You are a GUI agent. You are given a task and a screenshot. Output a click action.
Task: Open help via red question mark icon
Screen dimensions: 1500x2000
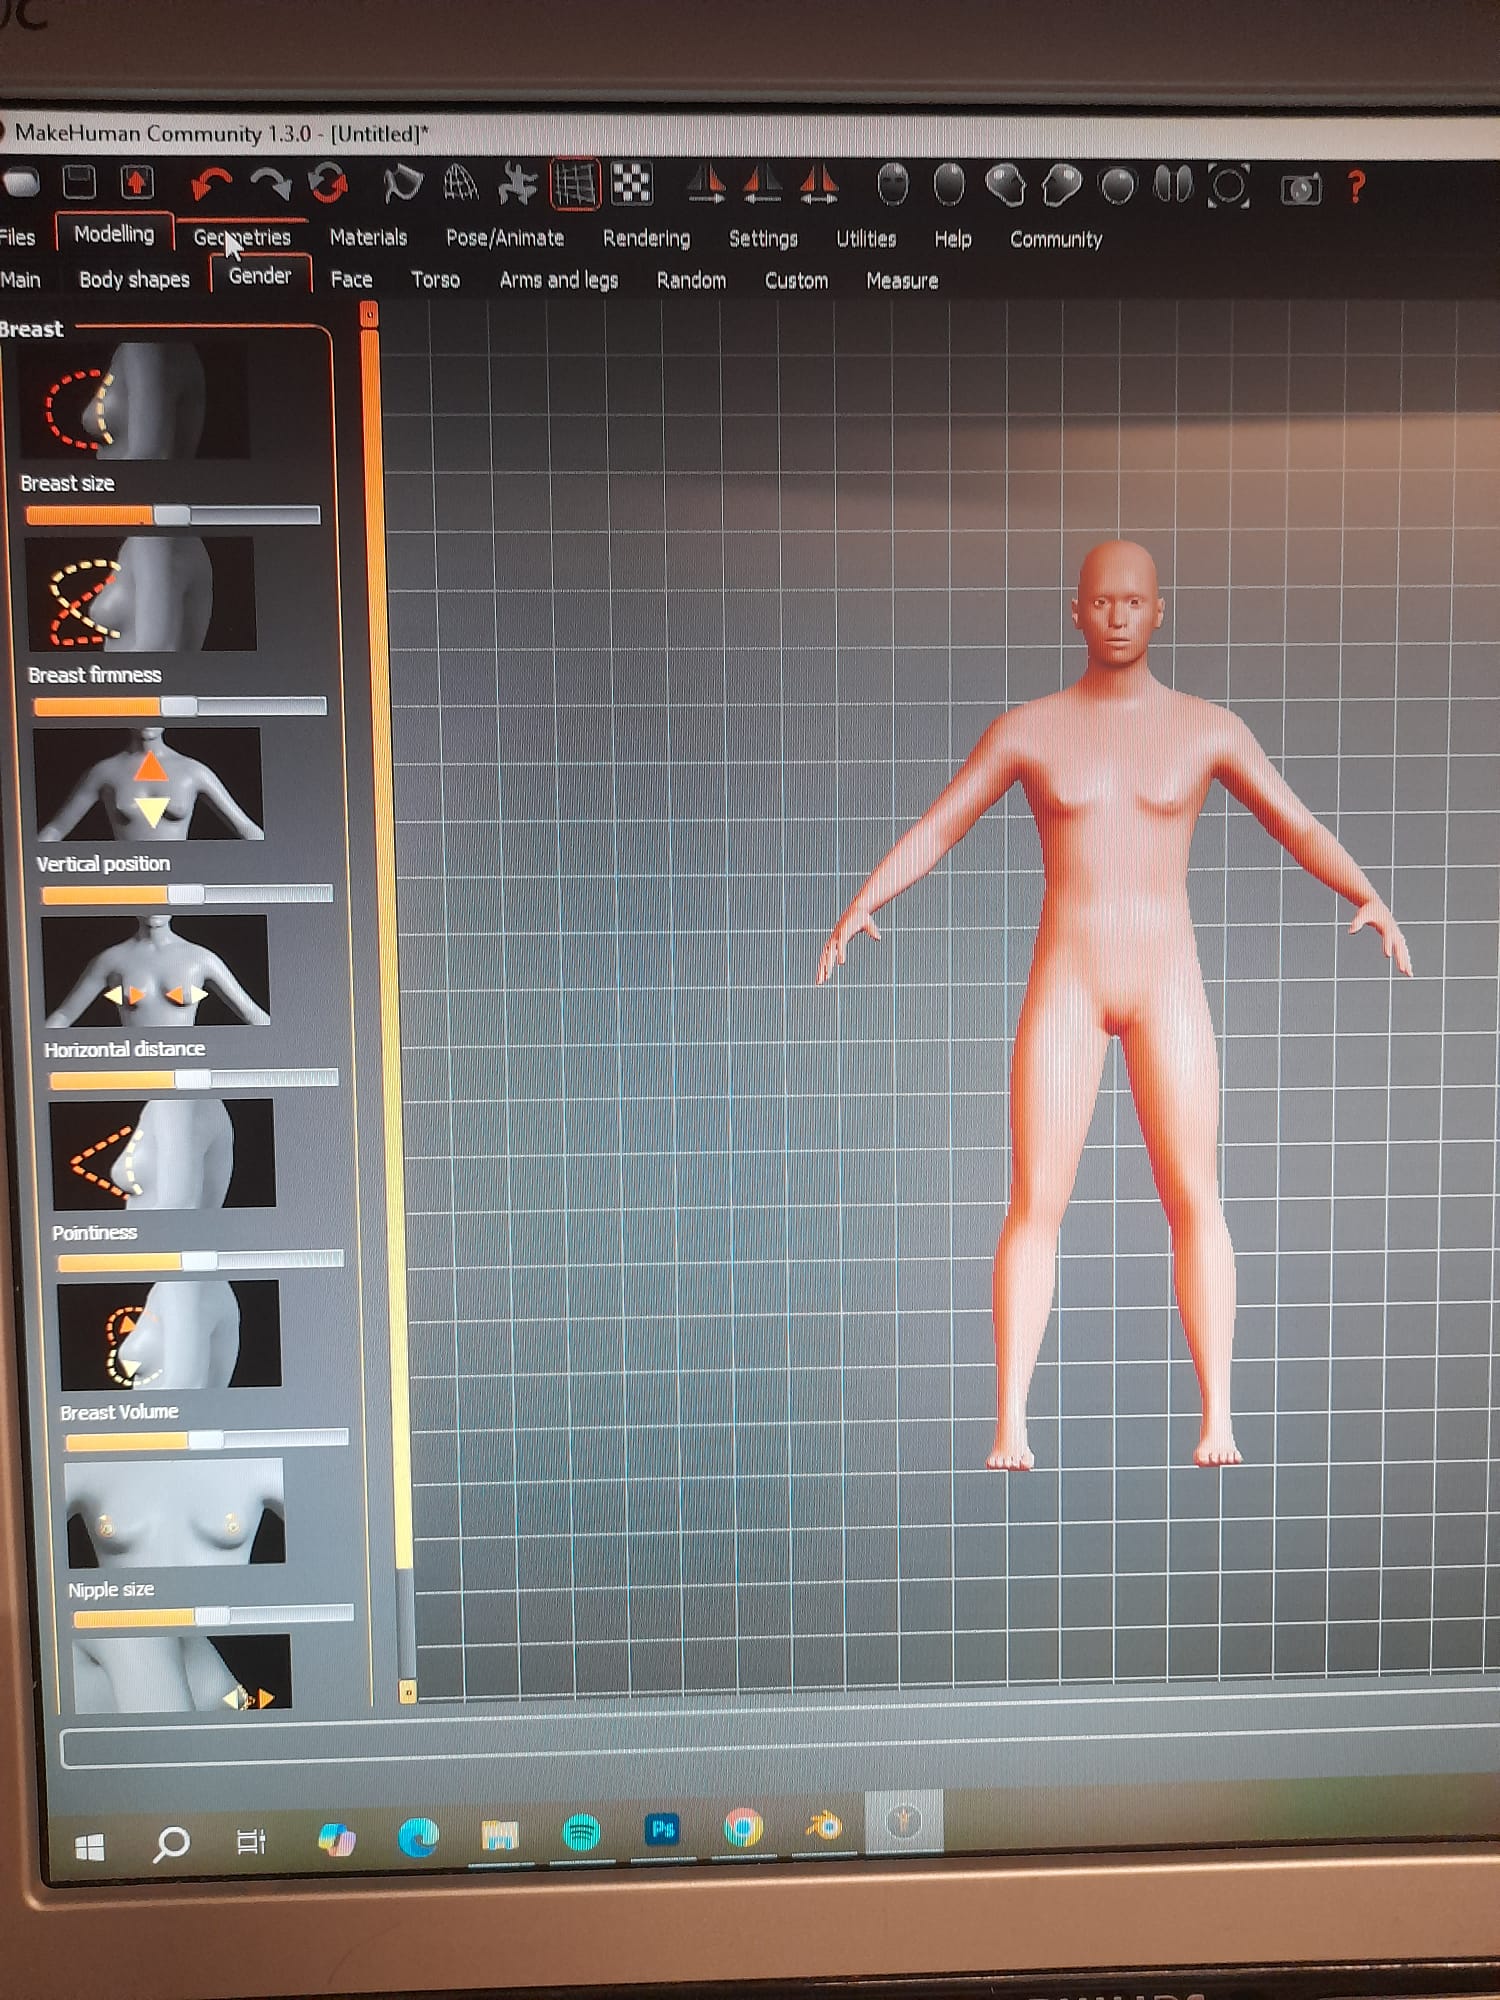1356,188
